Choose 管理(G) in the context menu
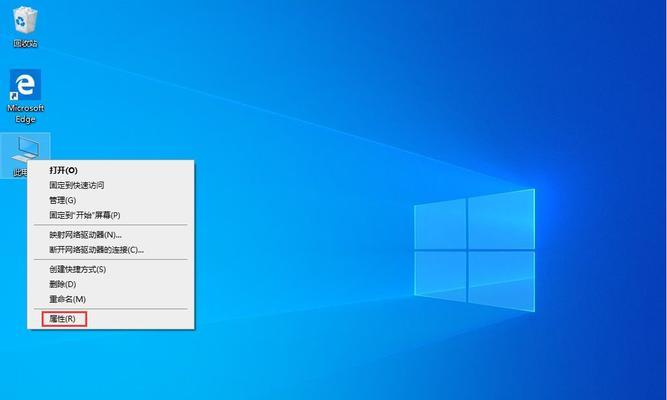667x400 pixels. tap(111, 200)
